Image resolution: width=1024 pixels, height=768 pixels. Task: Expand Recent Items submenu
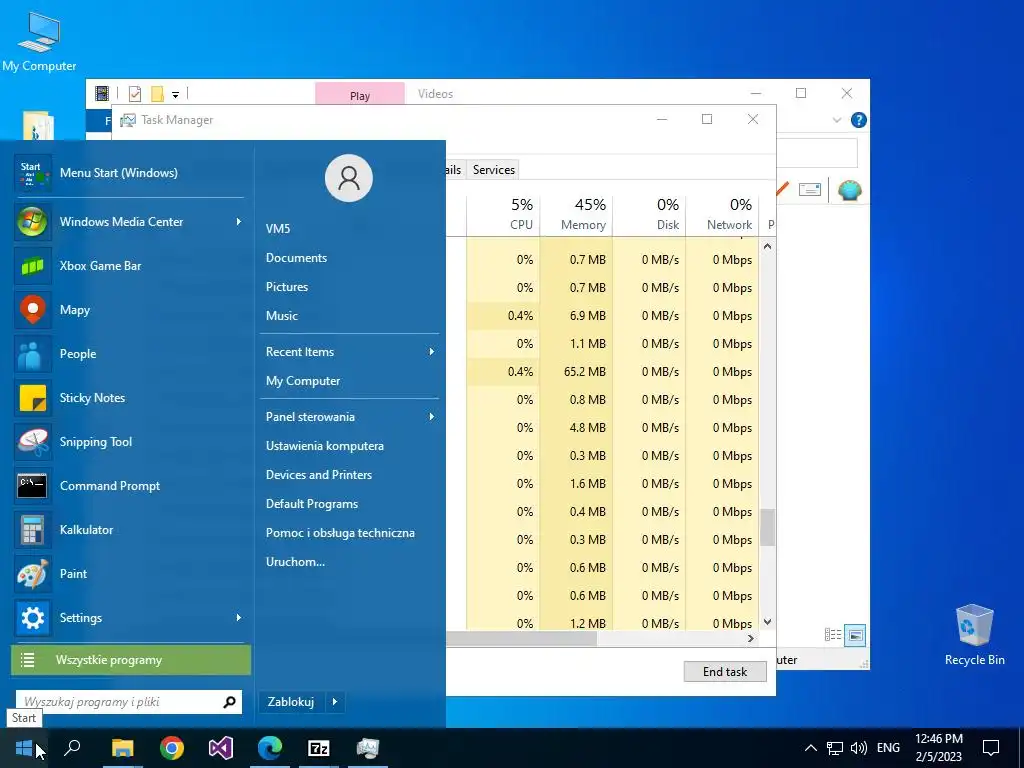pyautogui.click(x=432, y=352)
